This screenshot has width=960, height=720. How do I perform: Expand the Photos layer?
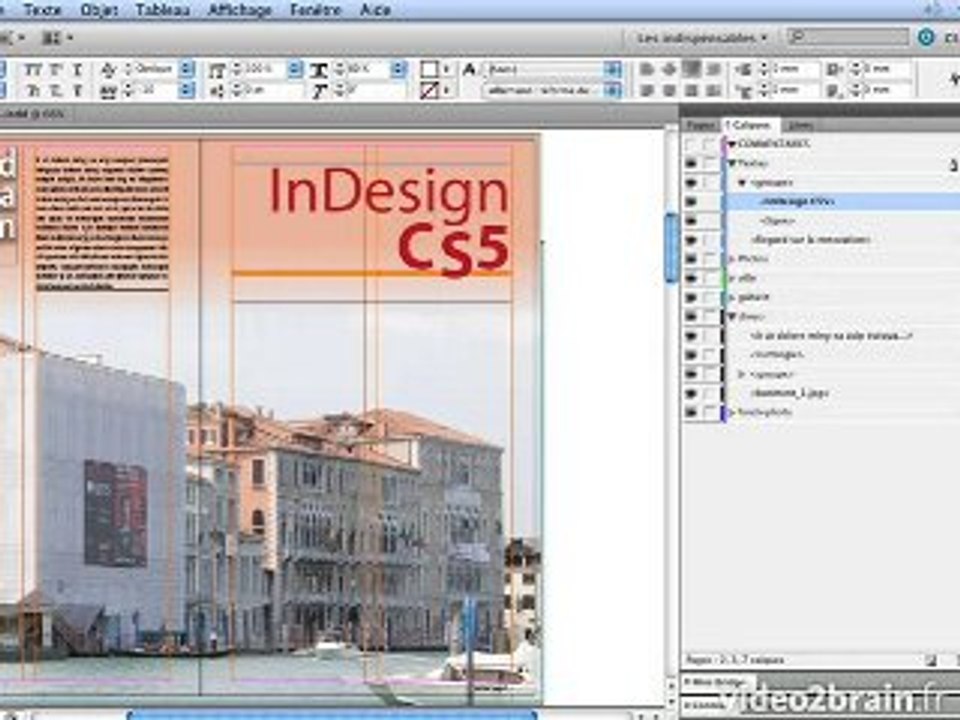tap(732, 259)
